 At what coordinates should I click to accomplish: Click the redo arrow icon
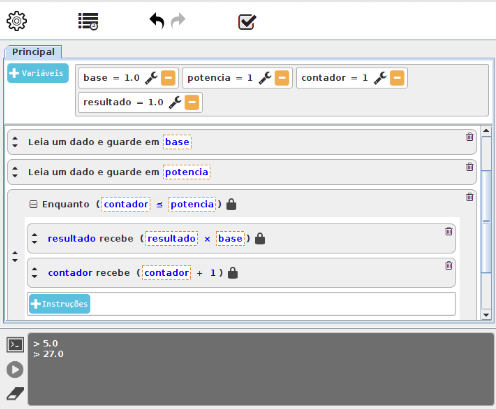pyautogui.click(x=178, y=21)
